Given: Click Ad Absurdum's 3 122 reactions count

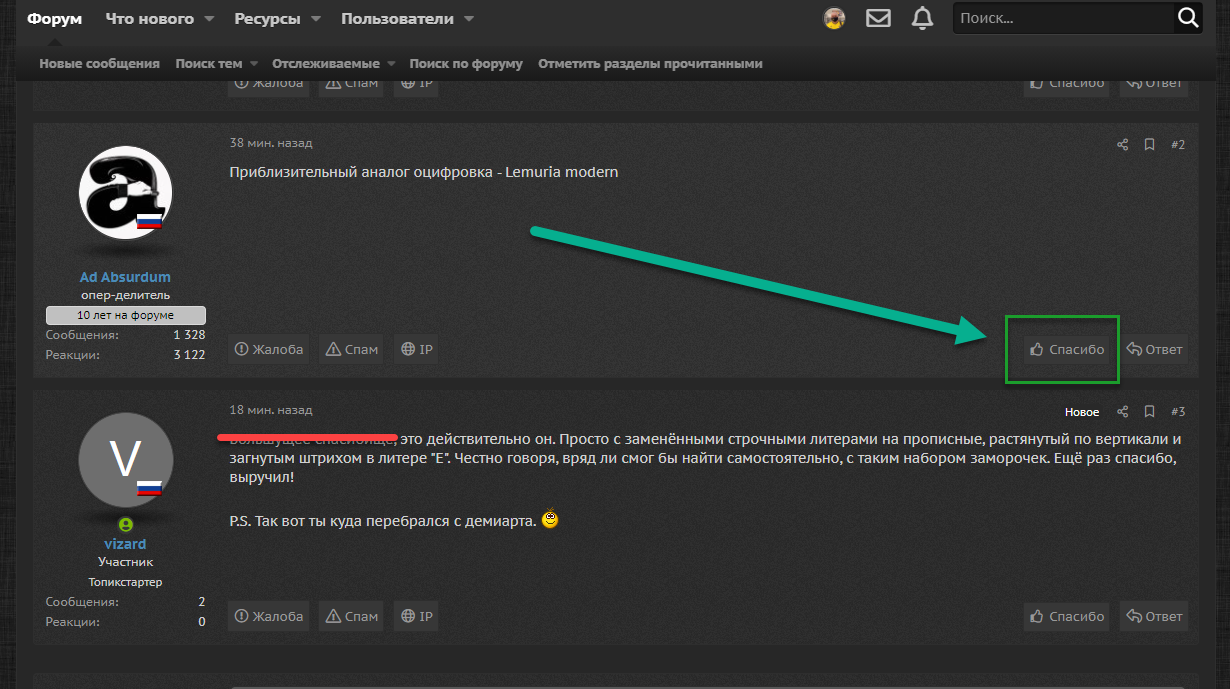Looking at the screenshot, I should pos(189,355).
